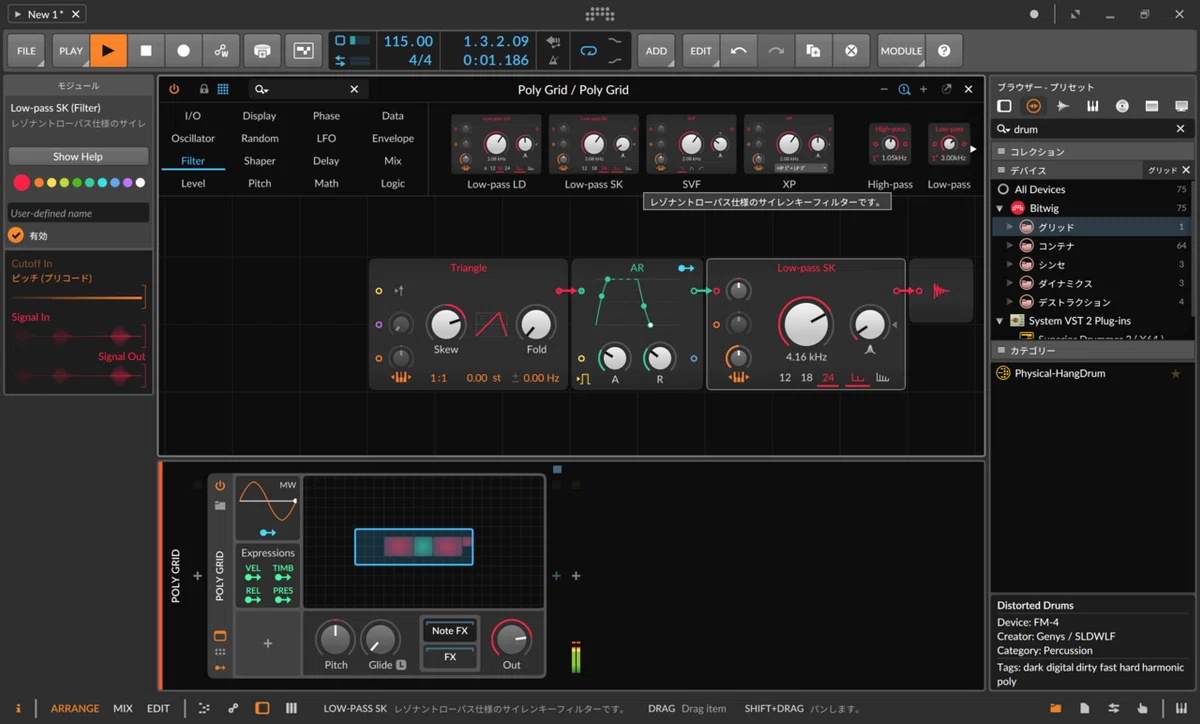
Task: Select the Filter module category
Action: [193, 161]
